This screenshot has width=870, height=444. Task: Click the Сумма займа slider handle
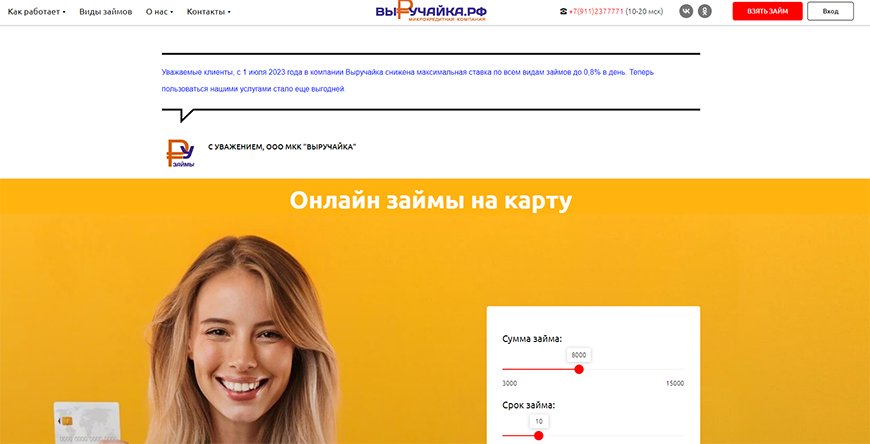[579, 370]
